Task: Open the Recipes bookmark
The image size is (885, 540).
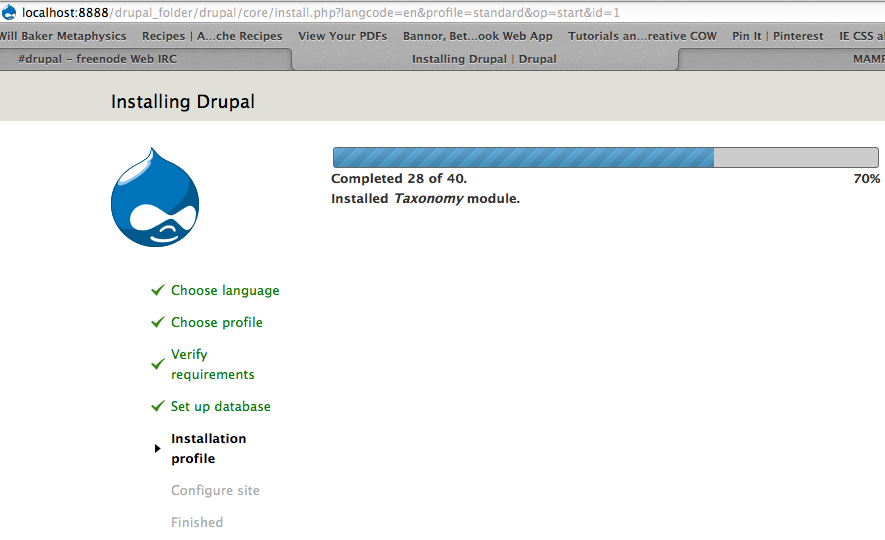Action: tap(212, 36)
